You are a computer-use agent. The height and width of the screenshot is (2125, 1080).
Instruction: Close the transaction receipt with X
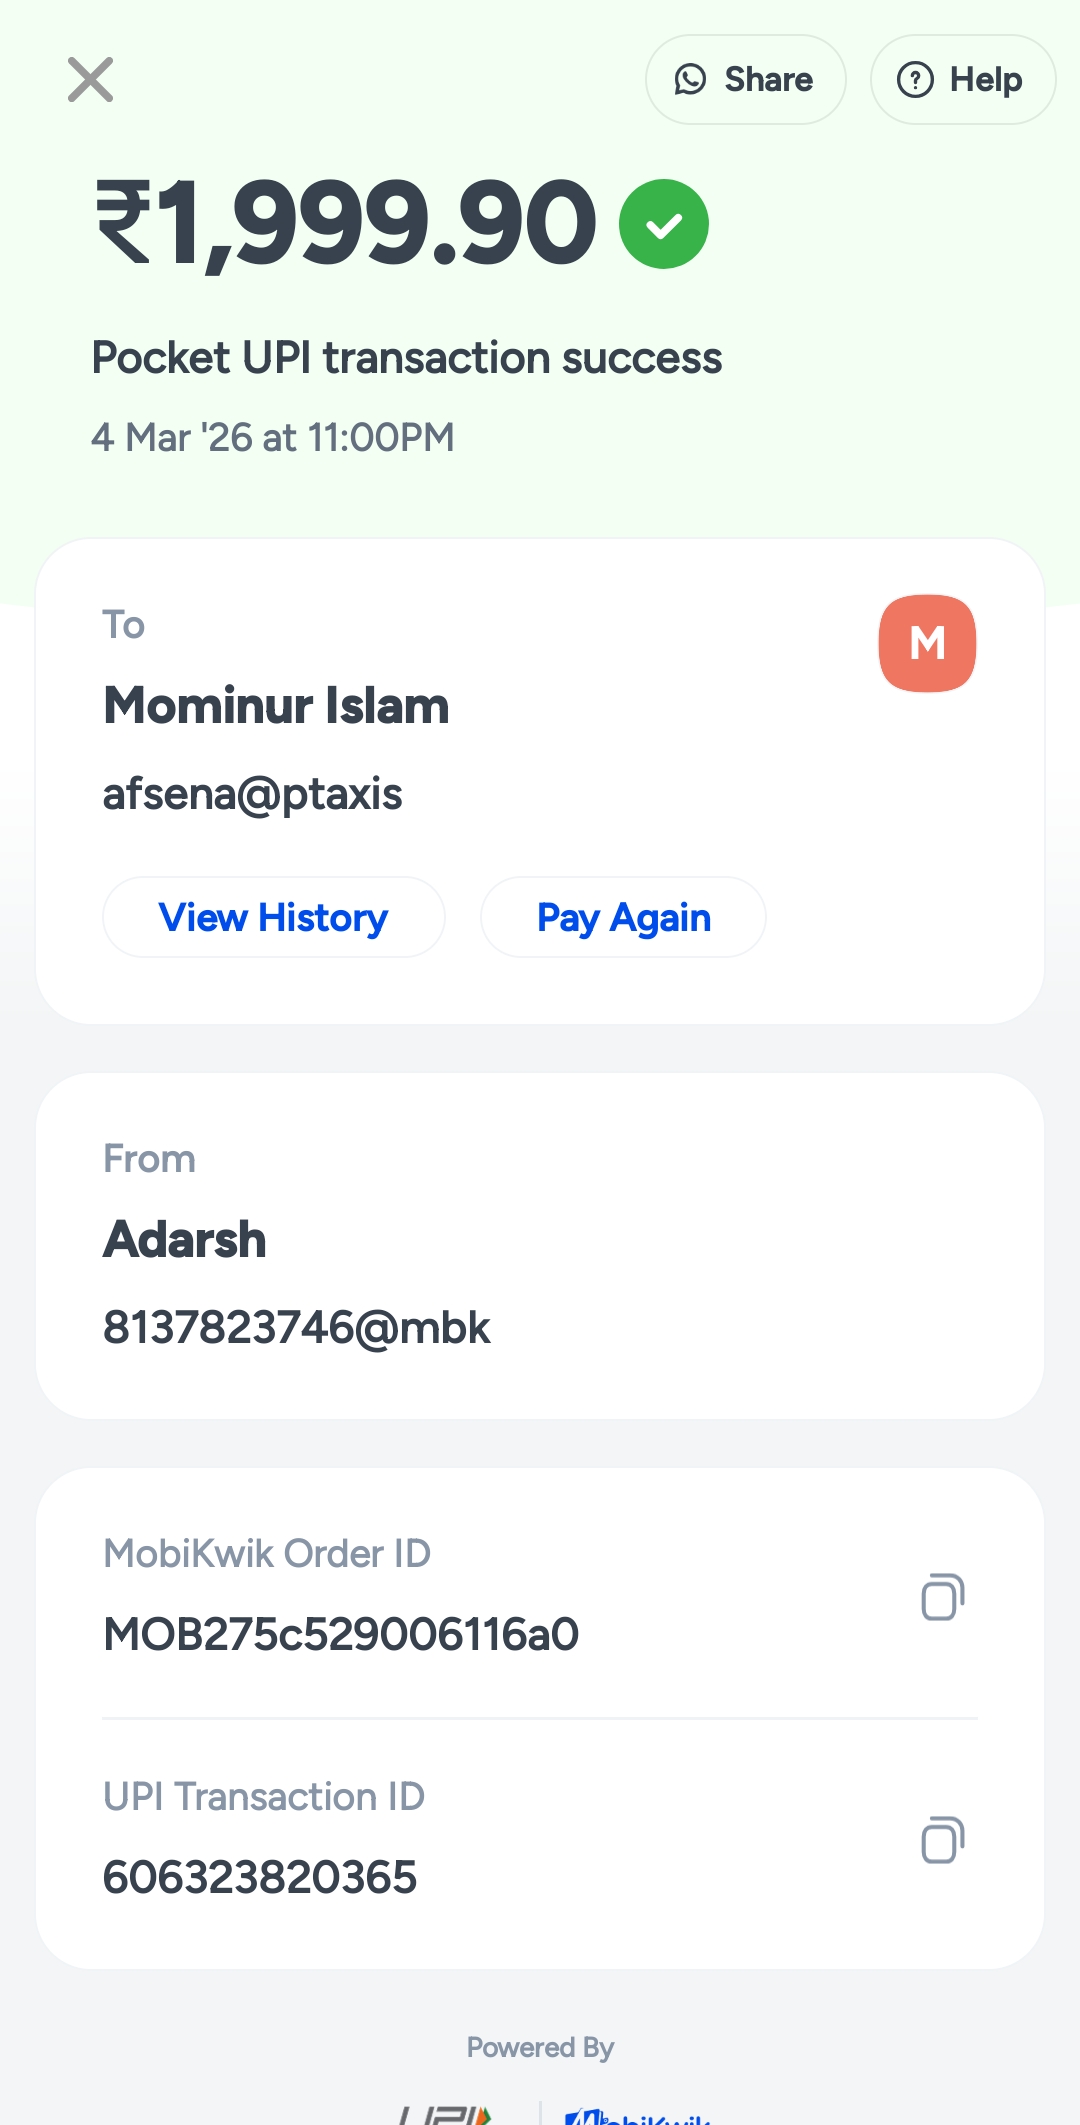tap(90, 80)
